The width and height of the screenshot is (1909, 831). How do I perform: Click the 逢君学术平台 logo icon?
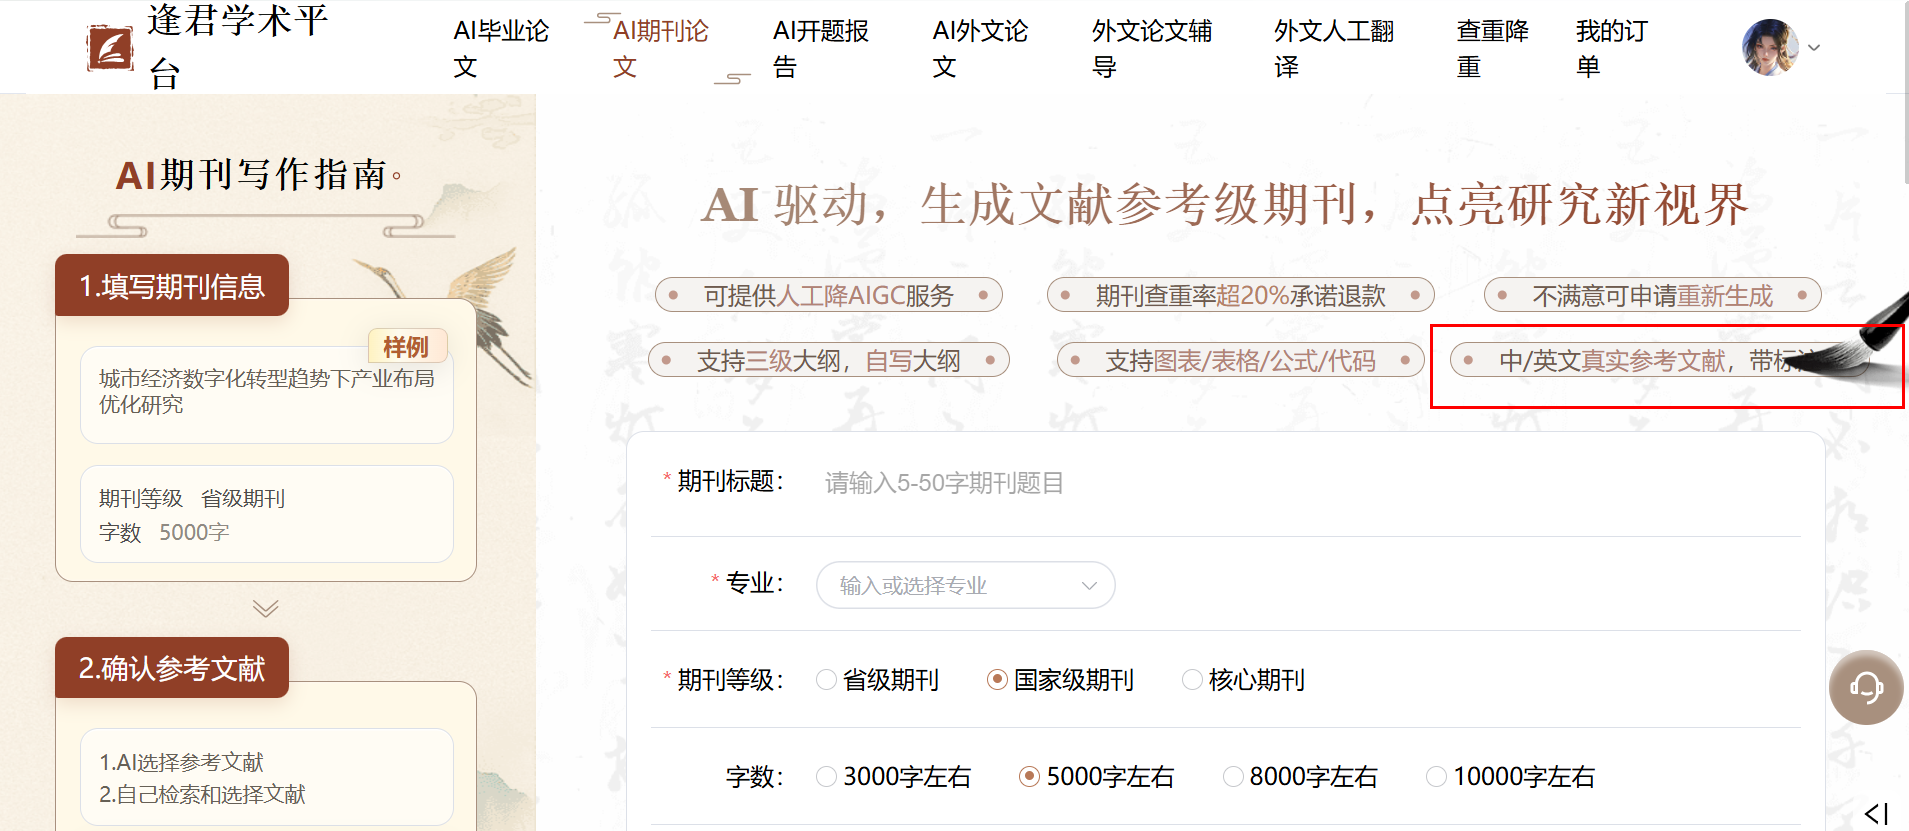(x=110, y=48)
